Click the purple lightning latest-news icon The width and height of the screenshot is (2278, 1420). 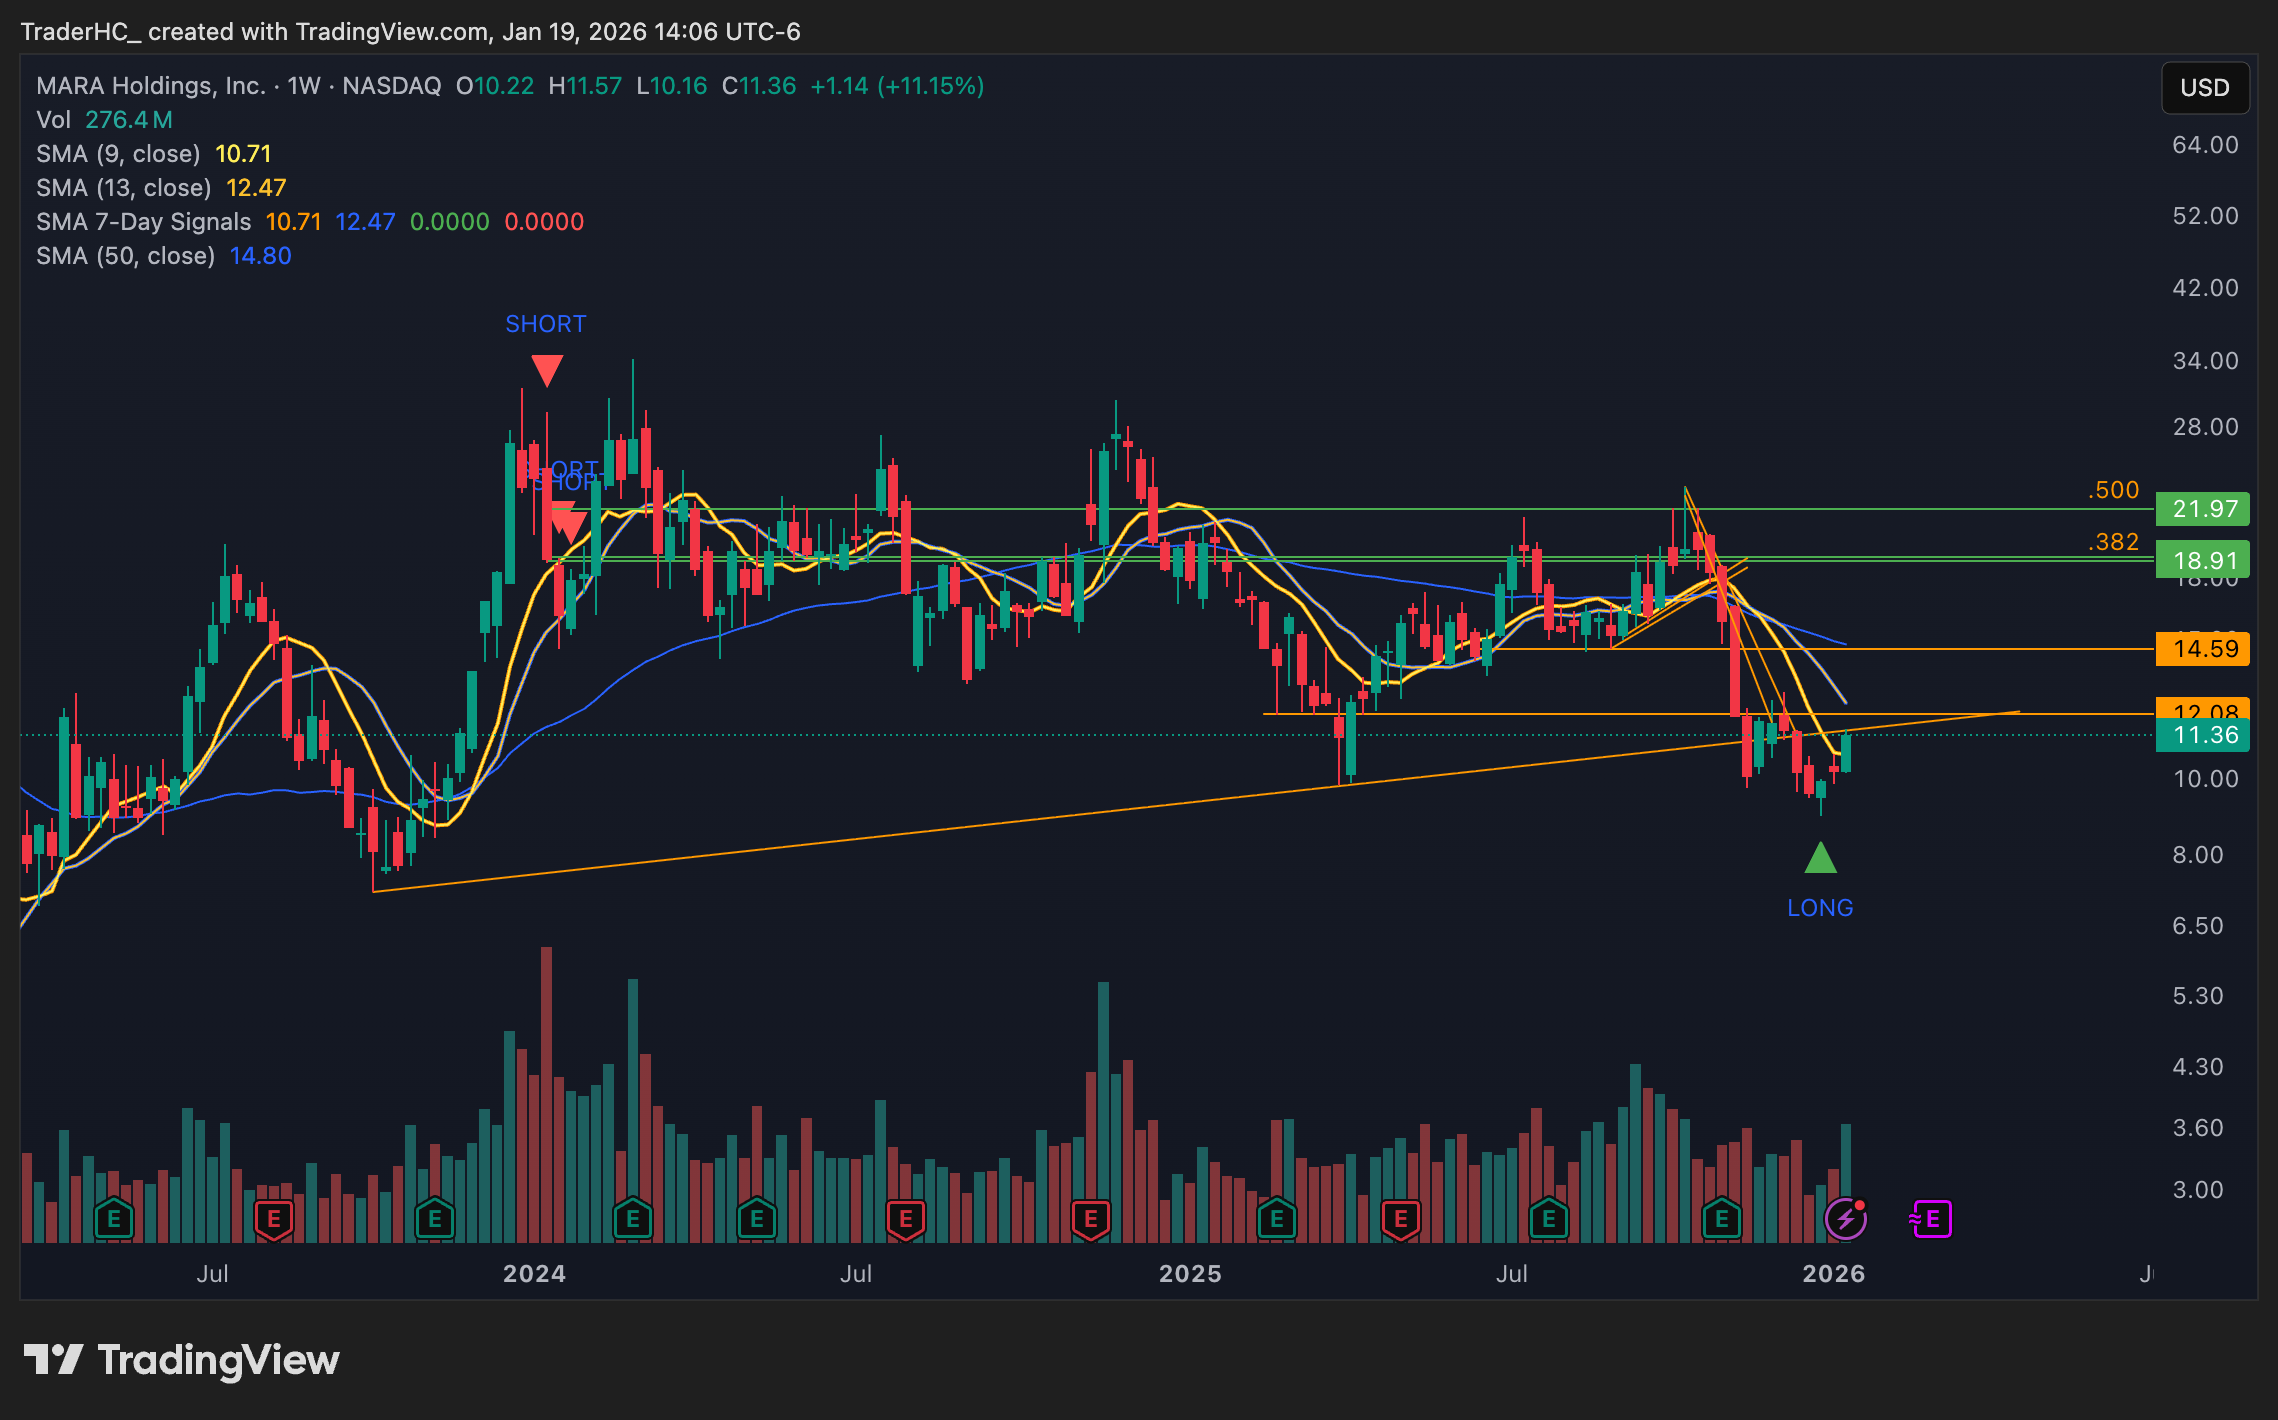[x=1845, y=1219]
